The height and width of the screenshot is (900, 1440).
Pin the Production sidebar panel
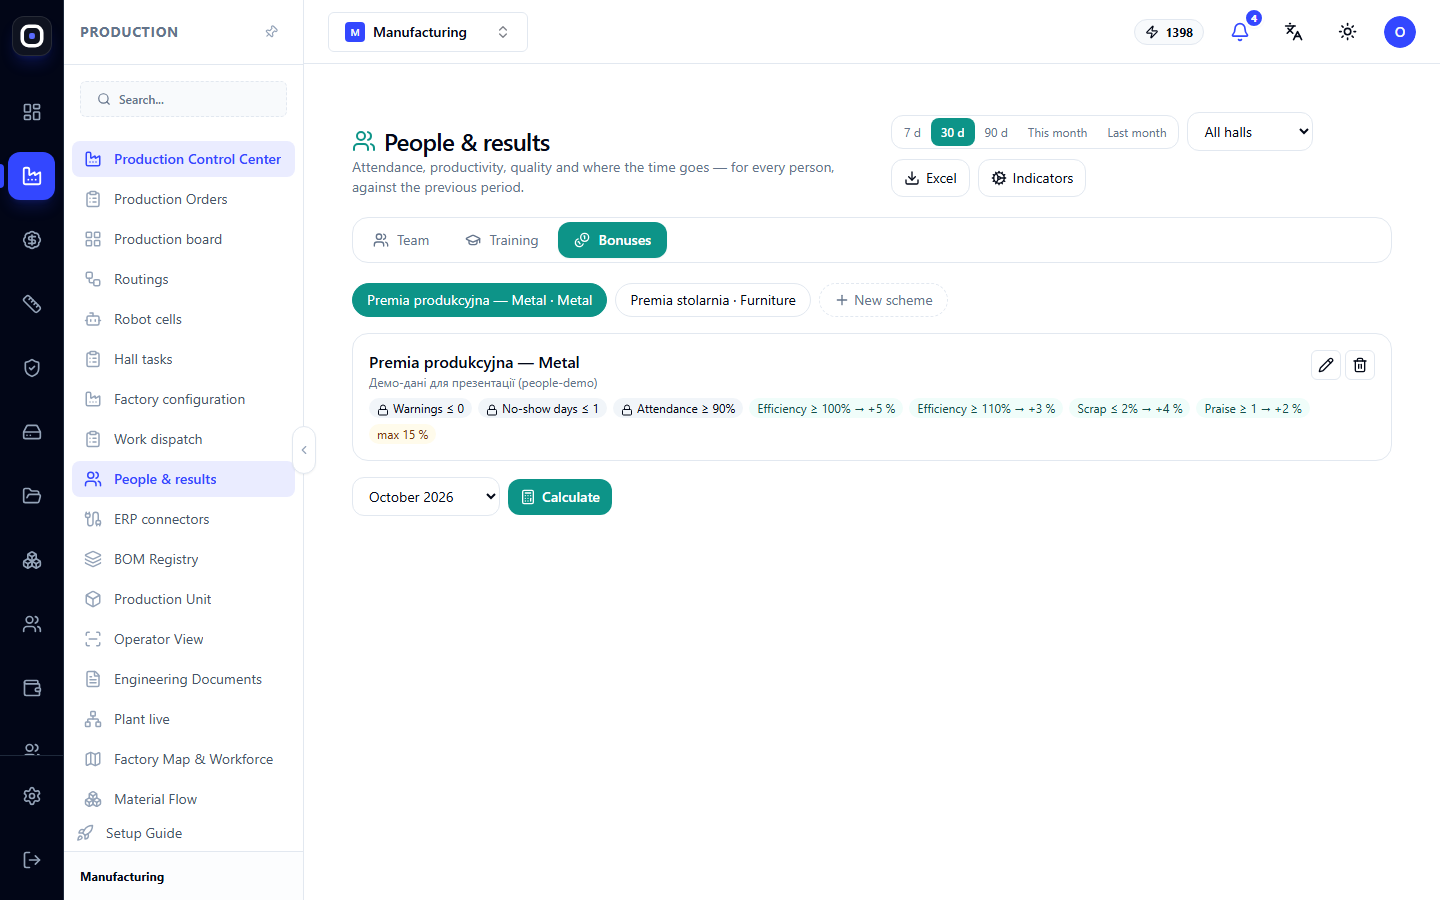271,32
